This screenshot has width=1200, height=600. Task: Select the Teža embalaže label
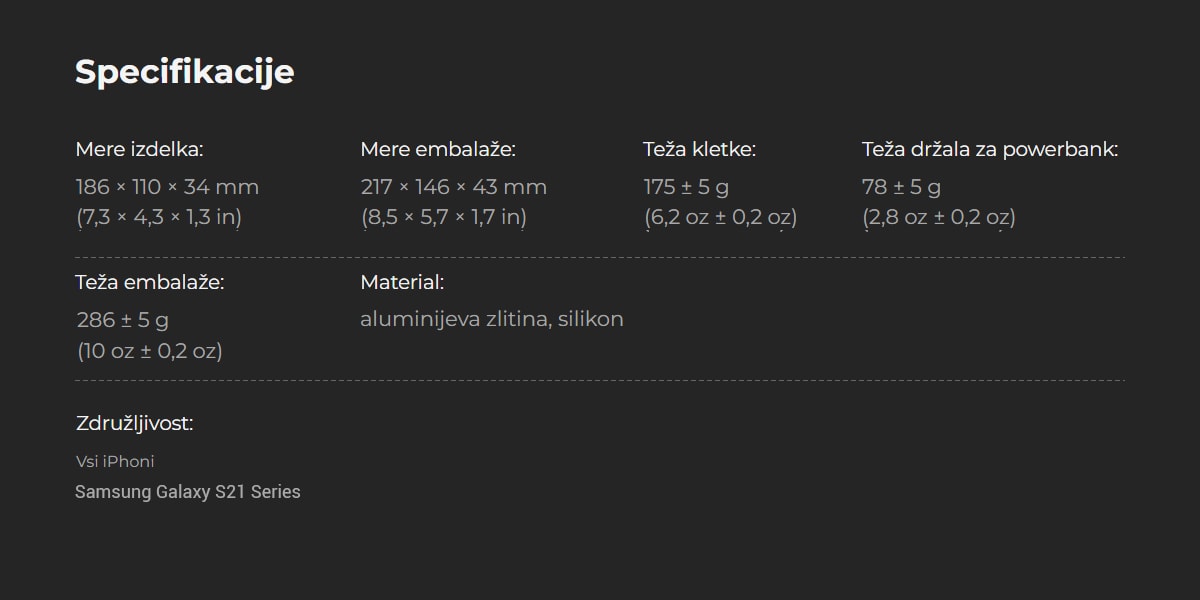(x=150, y=283)
